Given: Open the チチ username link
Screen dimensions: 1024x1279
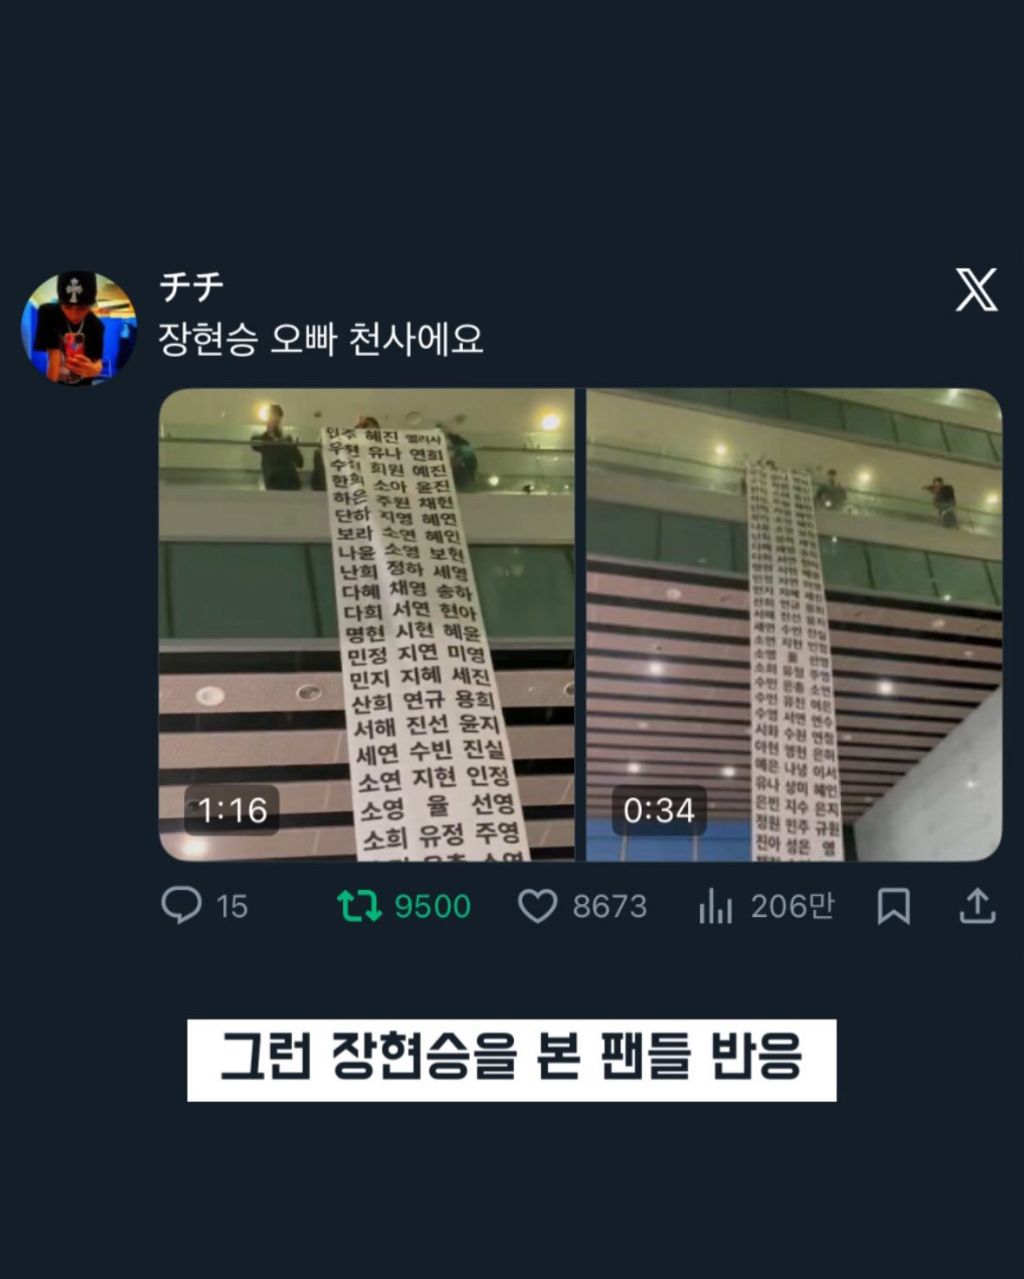Looking at the screenshot, I should coord(191,287).
